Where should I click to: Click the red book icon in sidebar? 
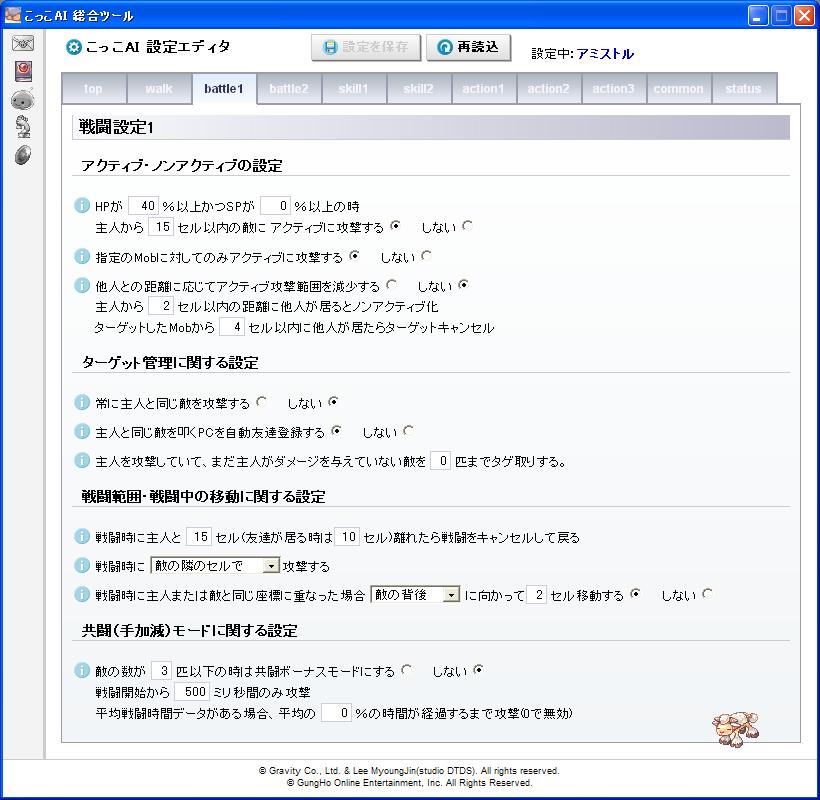coord(22,71)
